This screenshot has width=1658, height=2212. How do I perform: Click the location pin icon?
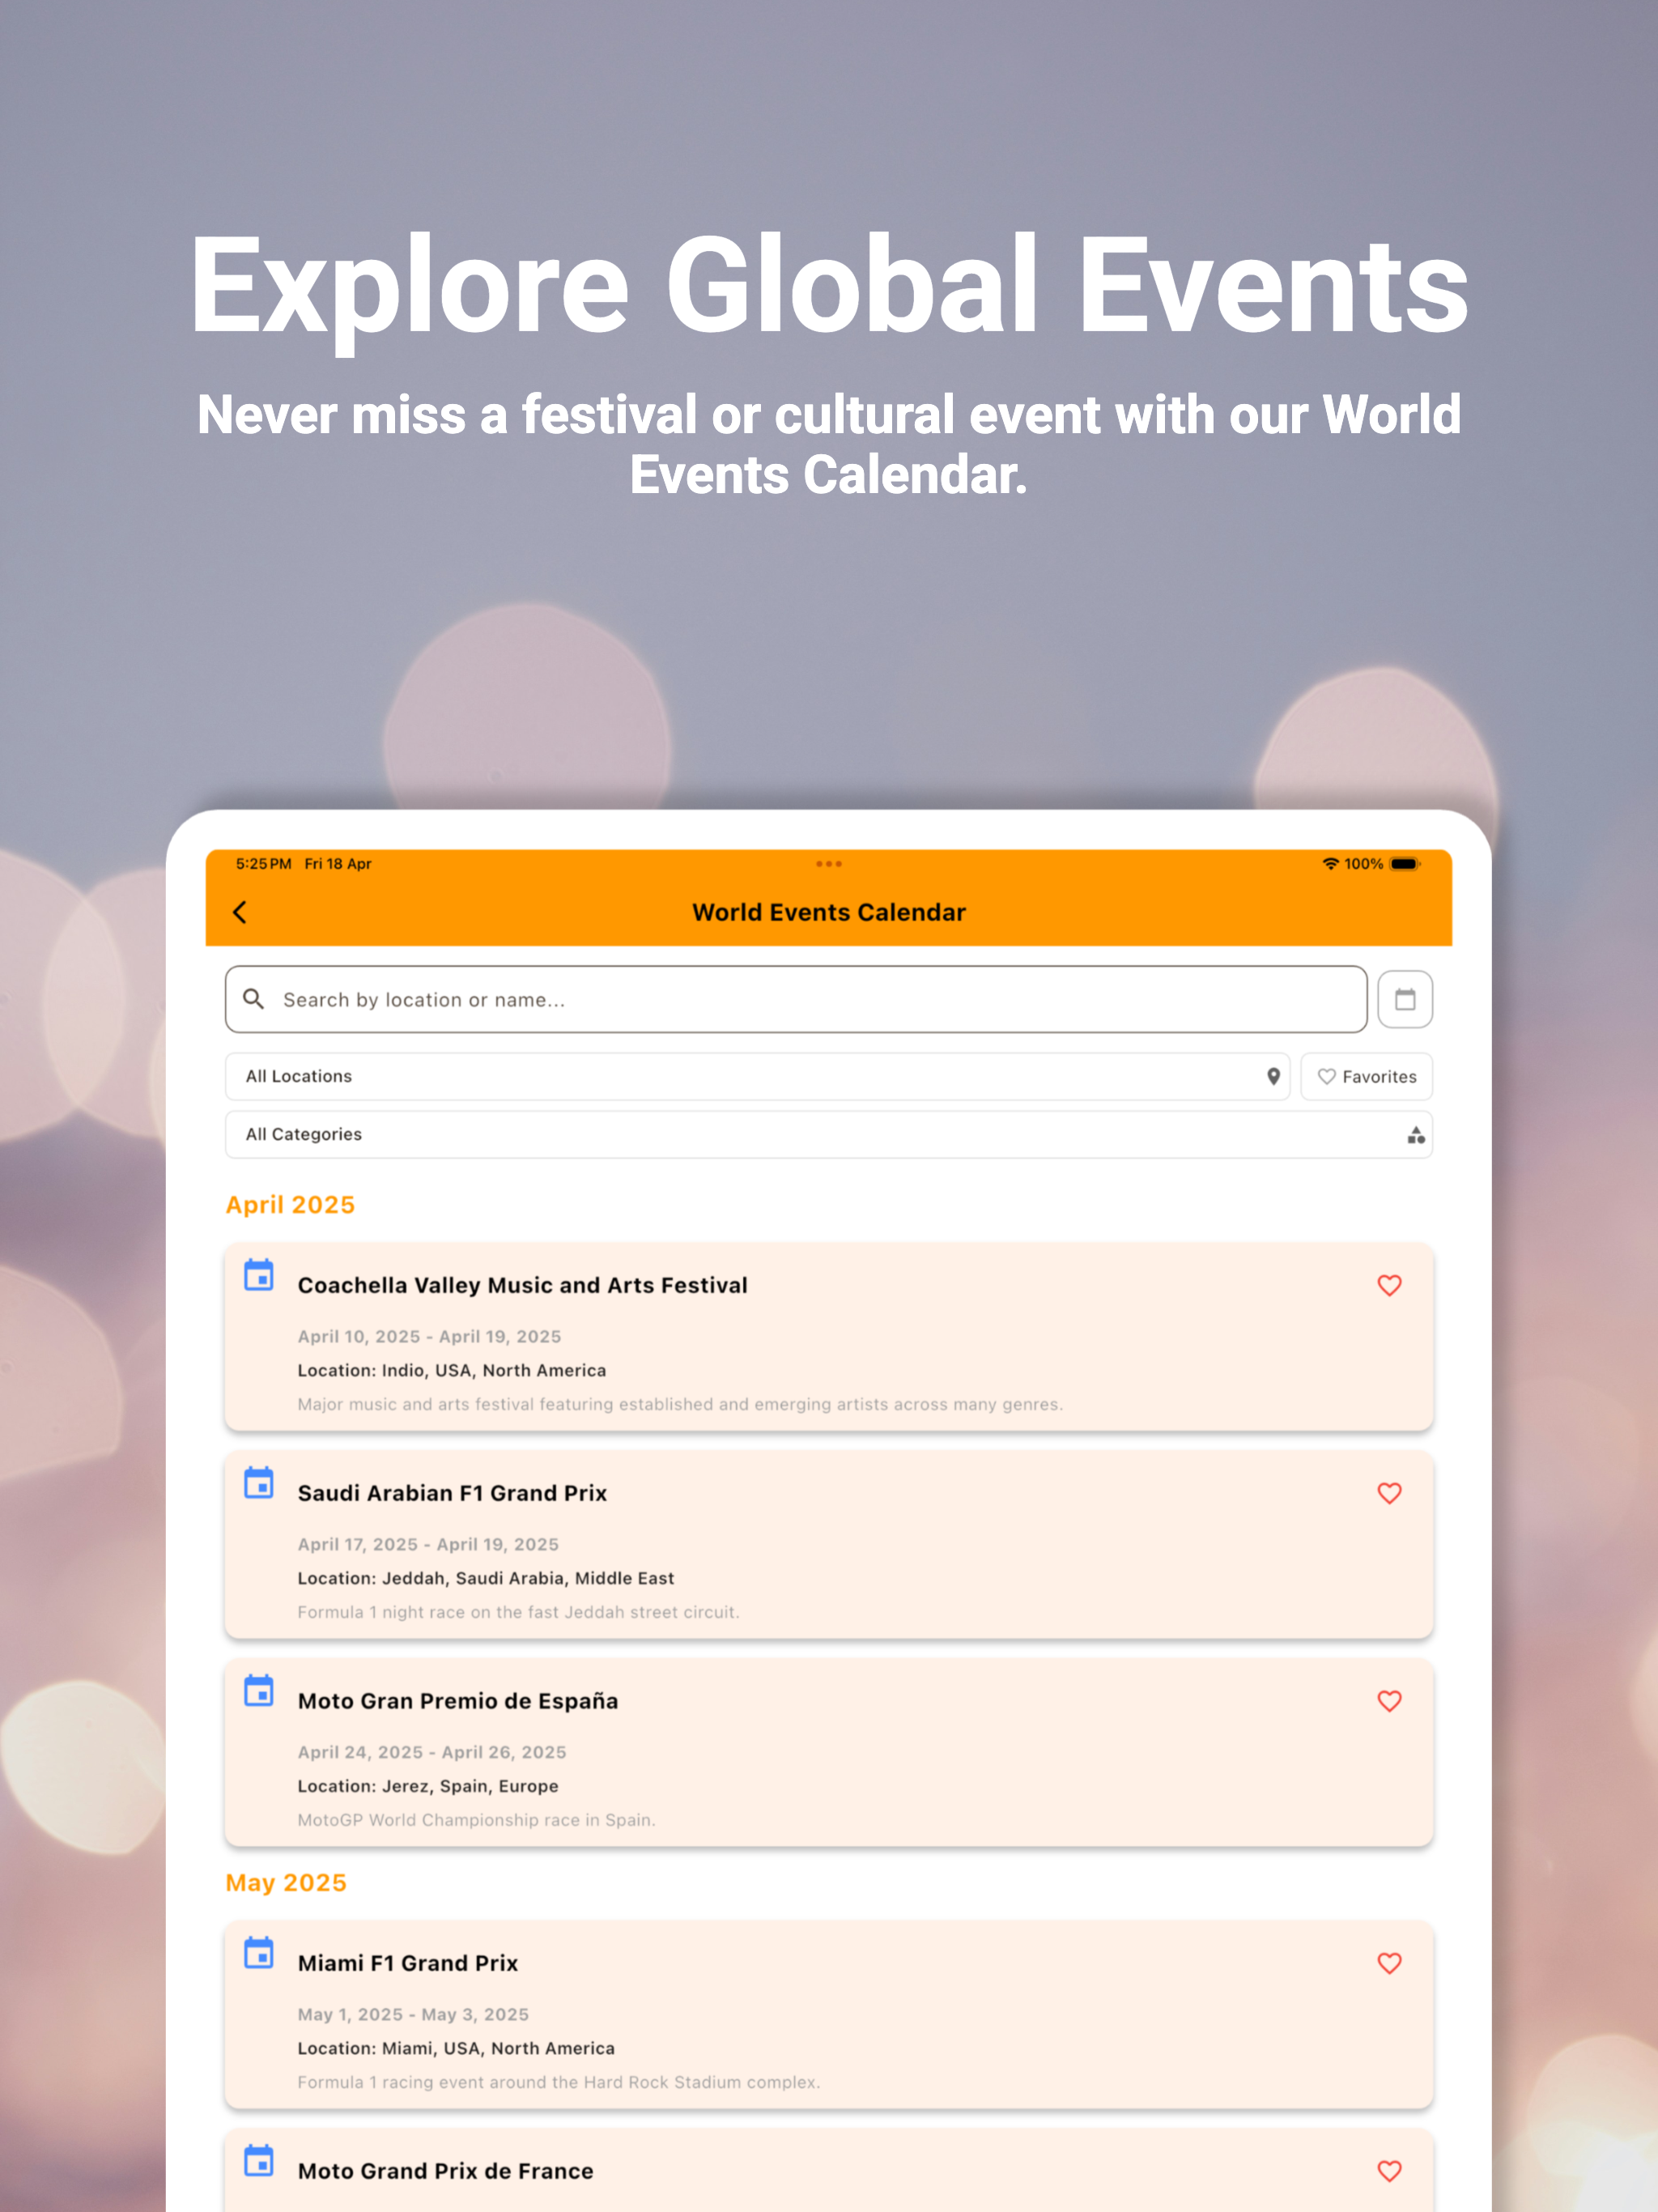[1273, 1076]
